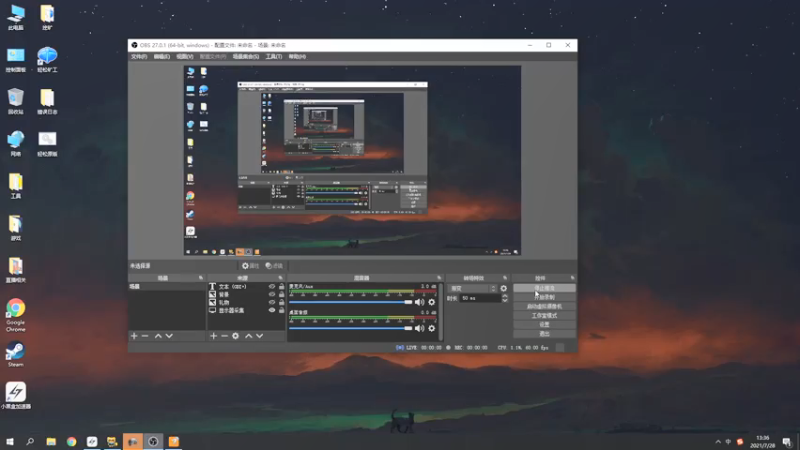This screenshot has height=450, width=800.
Task: Toggle lock on second source 背景
Action: pos(282,294)
